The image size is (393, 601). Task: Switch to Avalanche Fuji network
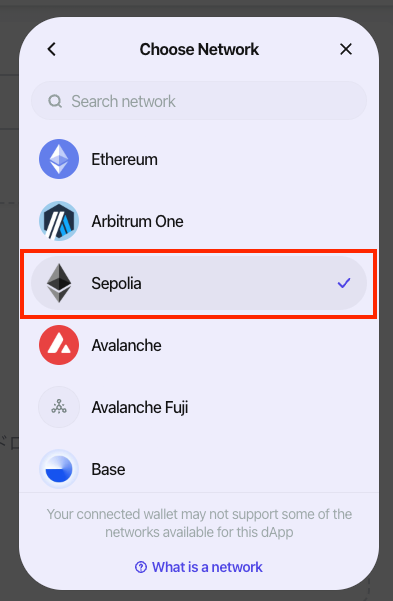tap(199, 407)
